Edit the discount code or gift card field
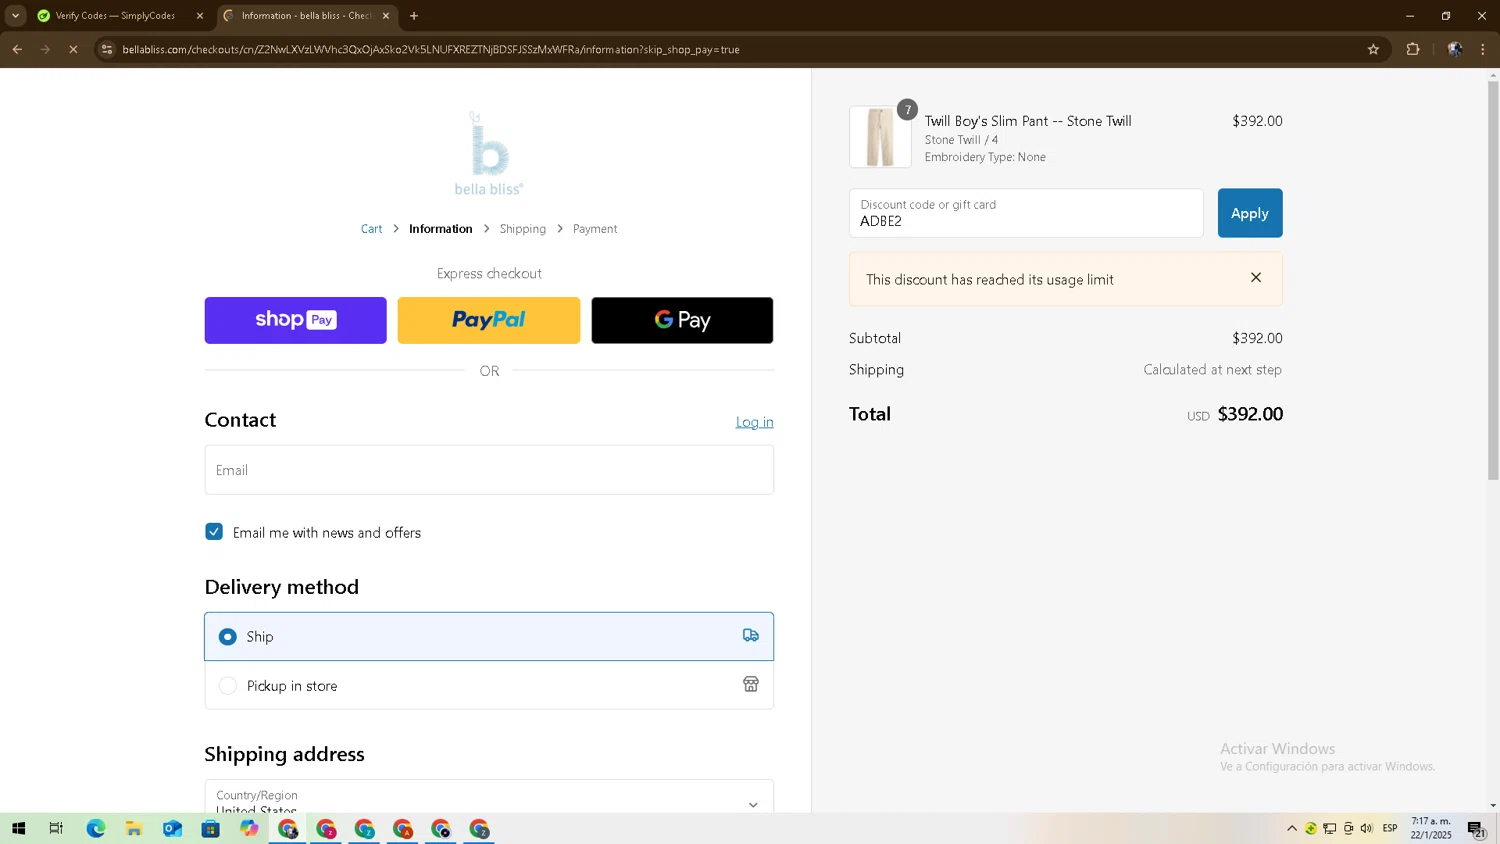 coord(1026,213)
